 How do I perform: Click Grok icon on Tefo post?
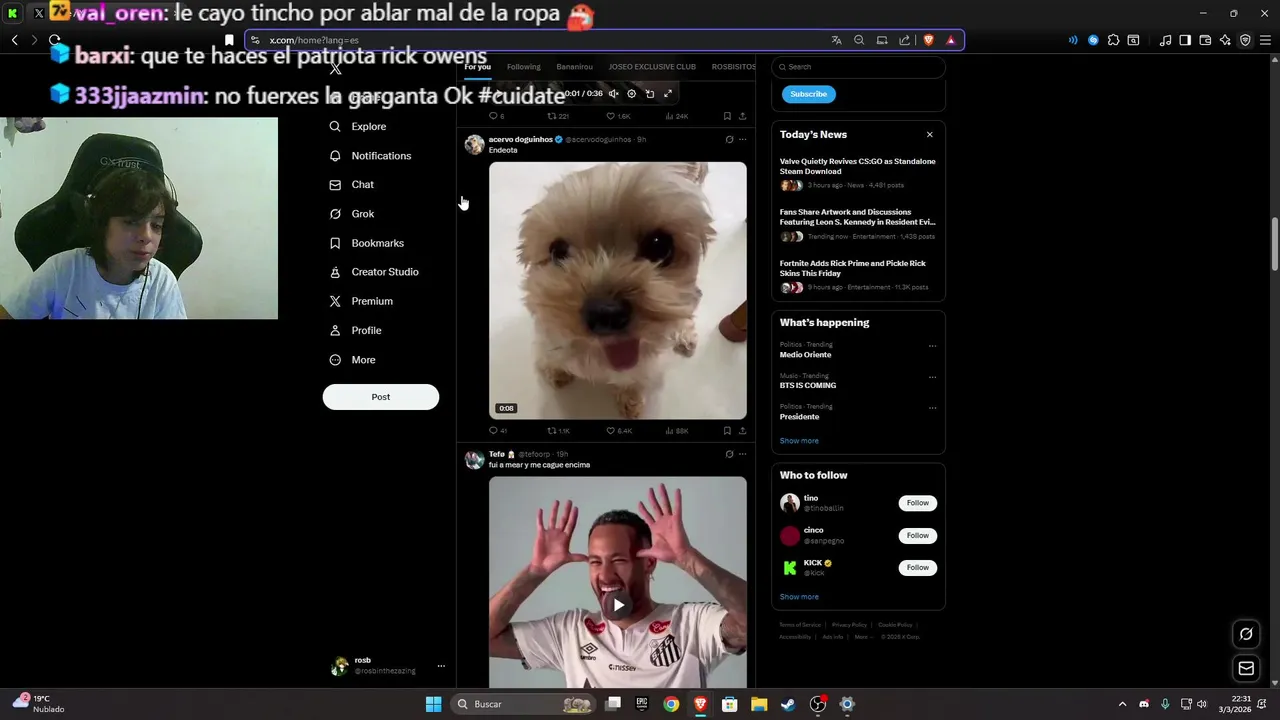[x=729, y=454]
